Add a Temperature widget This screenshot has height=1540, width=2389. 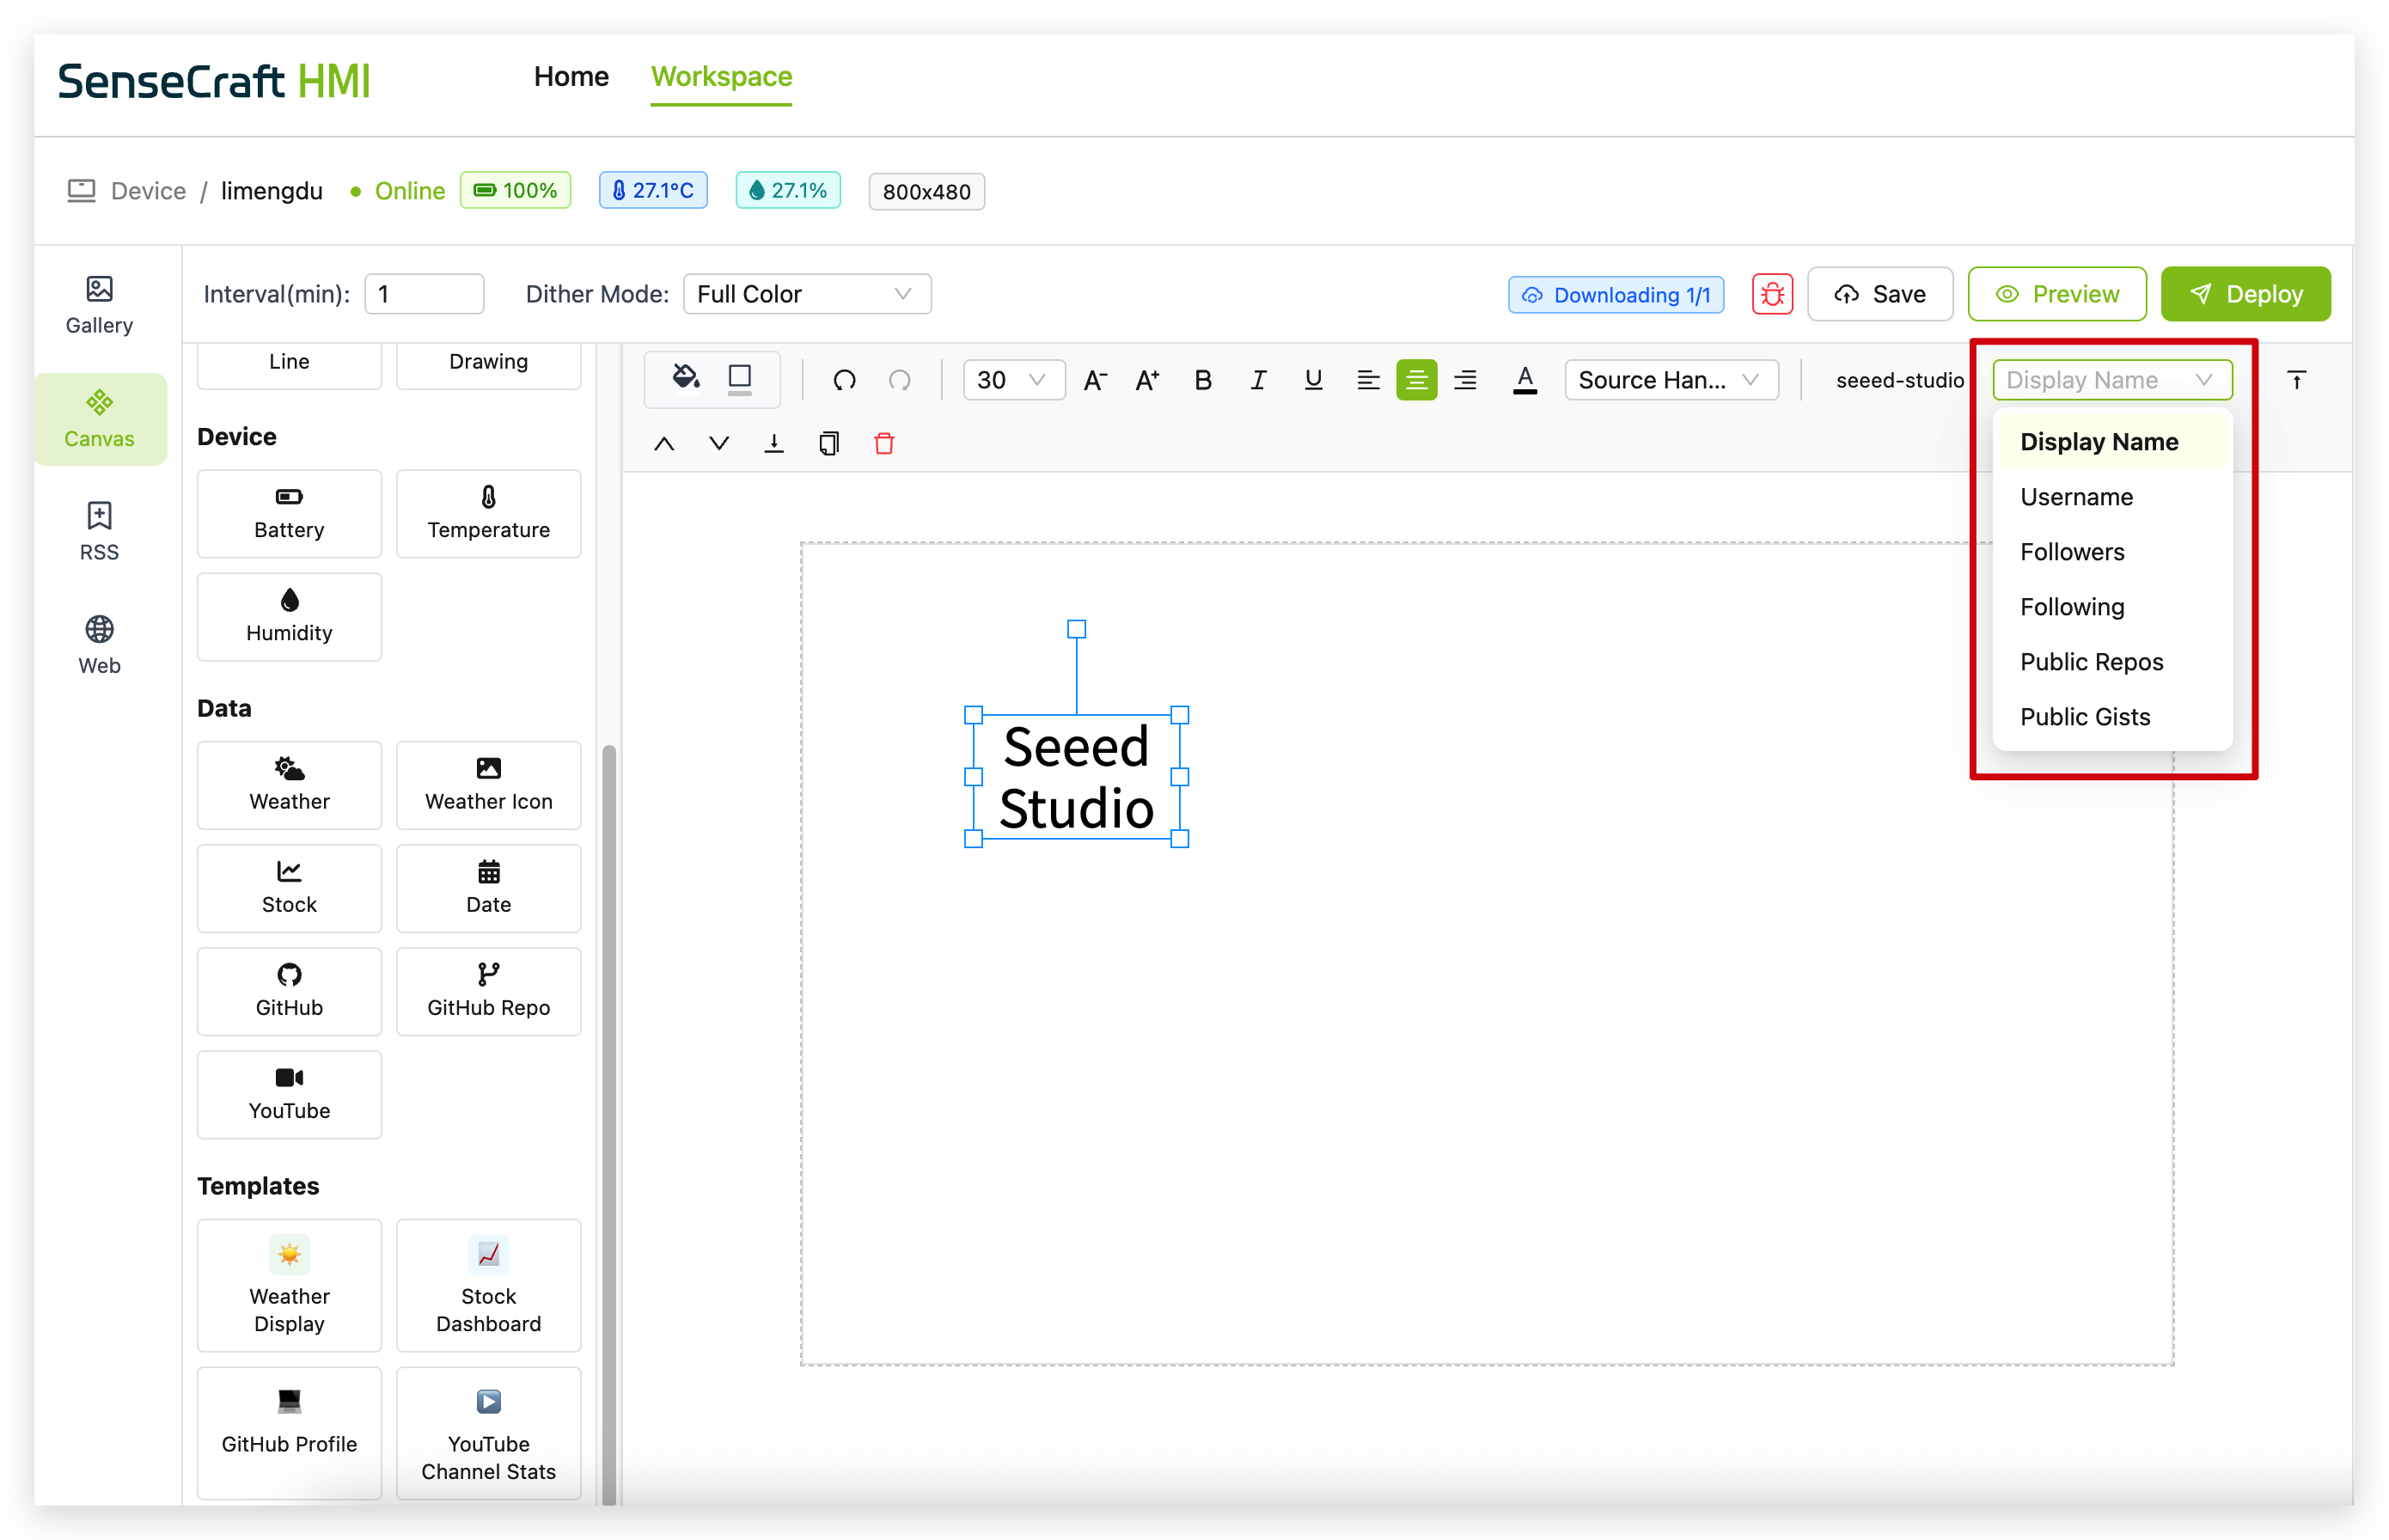tap(488, 514)
